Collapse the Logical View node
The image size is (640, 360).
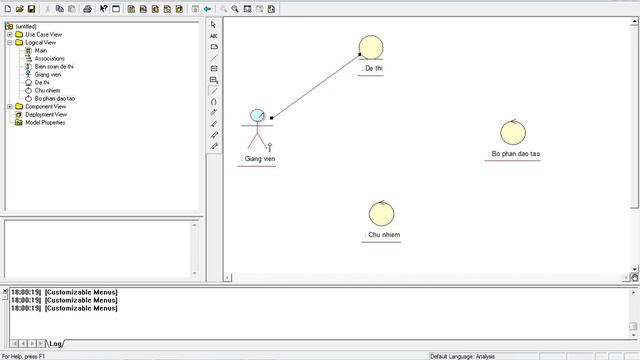(10, 42)
